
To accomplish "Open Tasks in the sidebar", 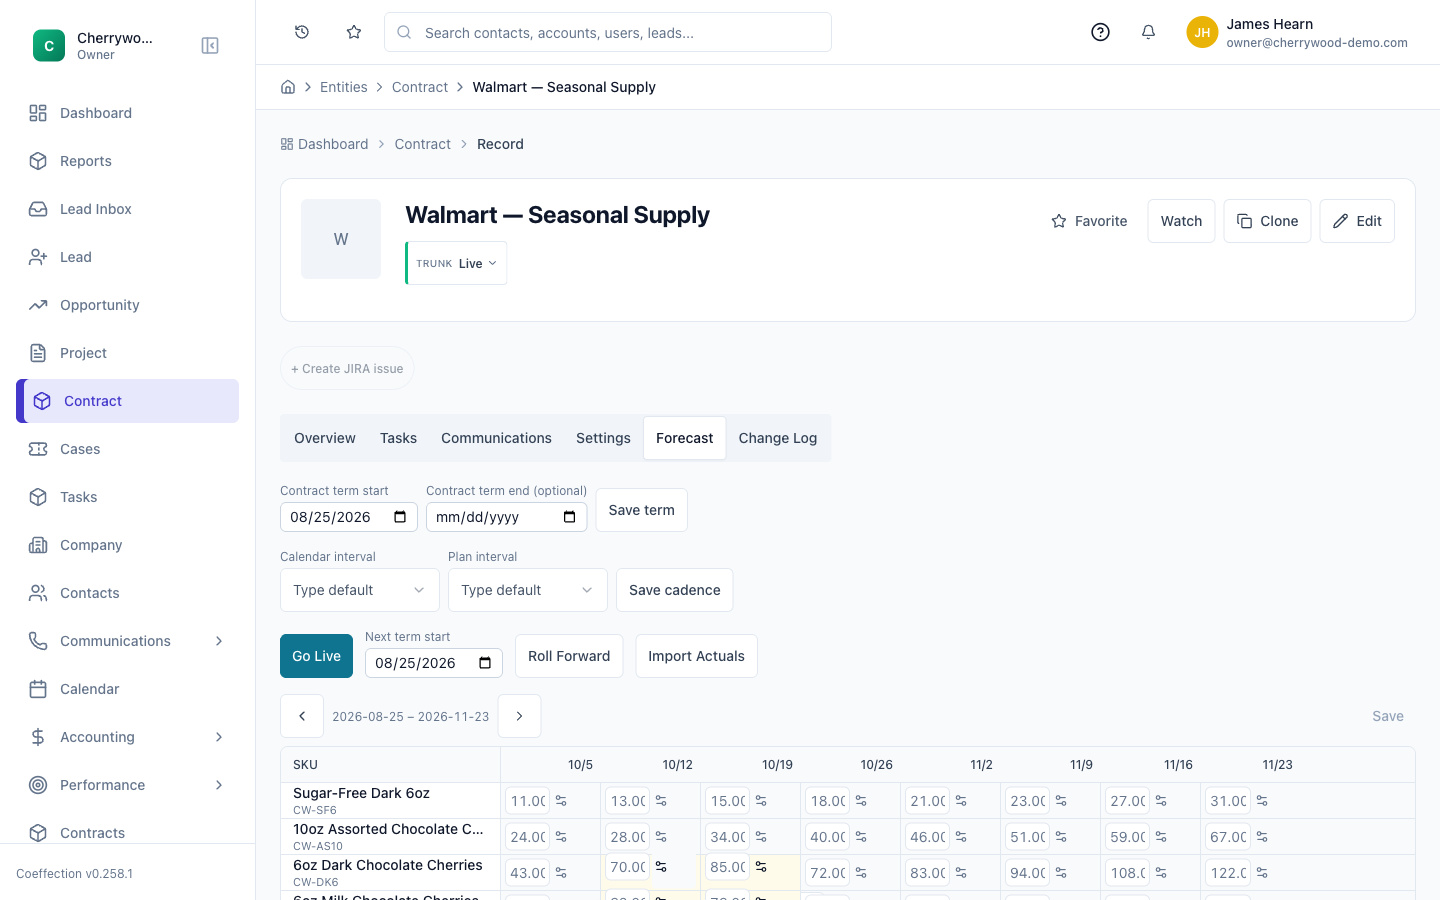I will tap(127, 497).
